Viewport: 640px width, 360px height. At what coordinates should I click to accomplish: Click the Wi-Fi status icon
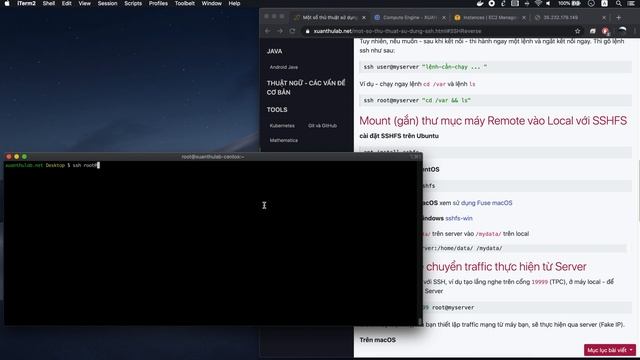coord(538,4)
